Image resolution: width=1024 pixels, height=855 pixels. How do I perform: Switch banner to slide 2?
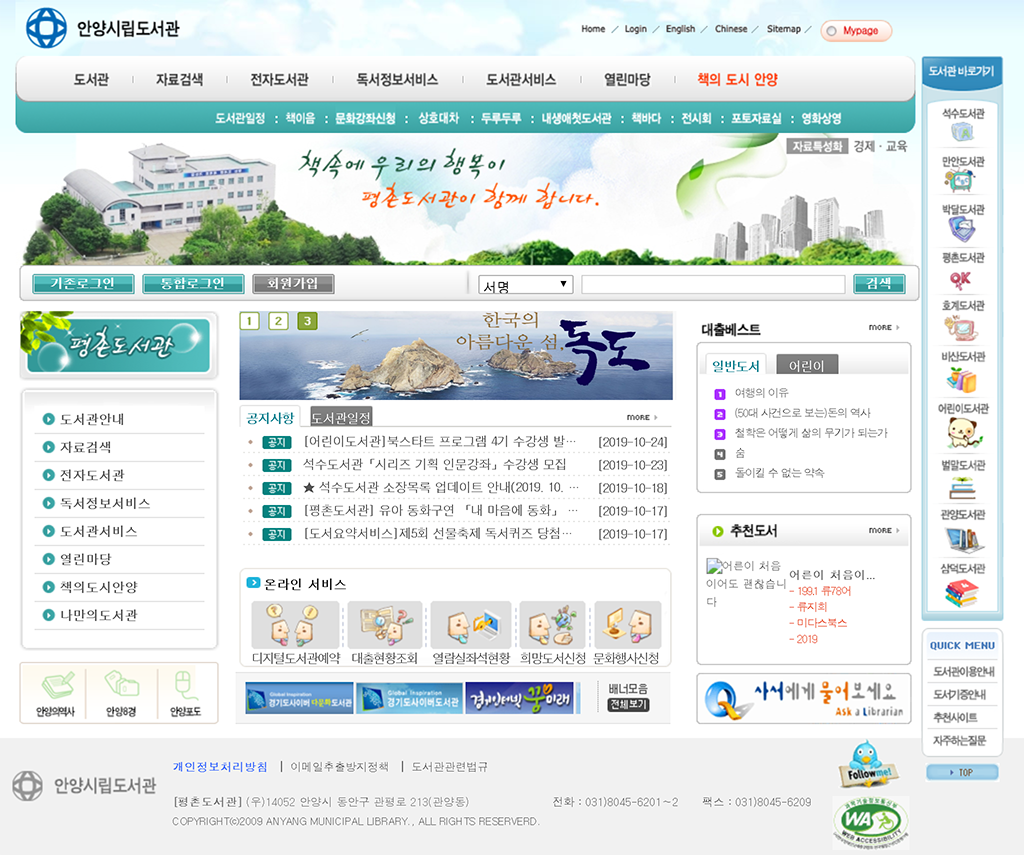[278, 321]
